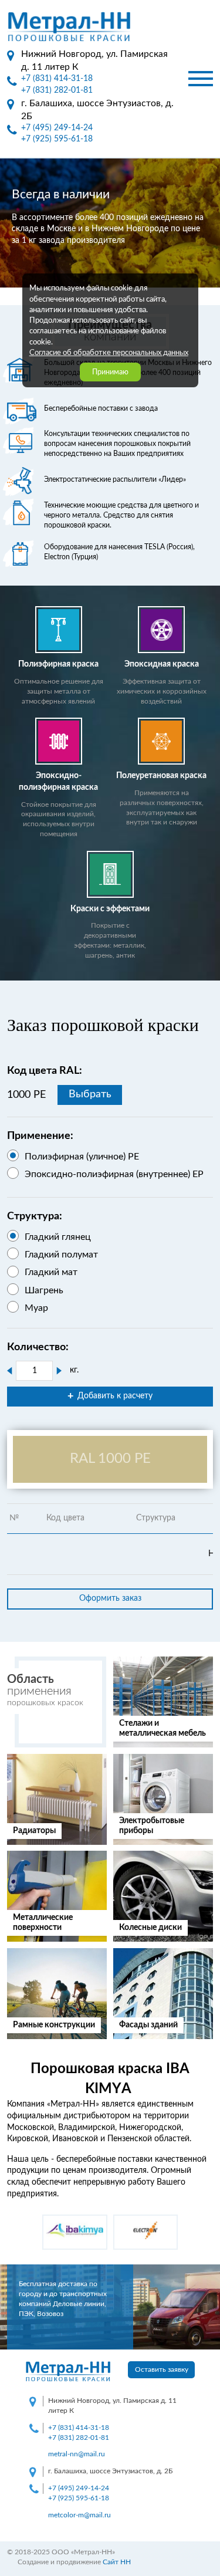The height and width of the screenshot is (2576, 220).
Task: Choose the Шагрень structure radio
Action: 13,1289
